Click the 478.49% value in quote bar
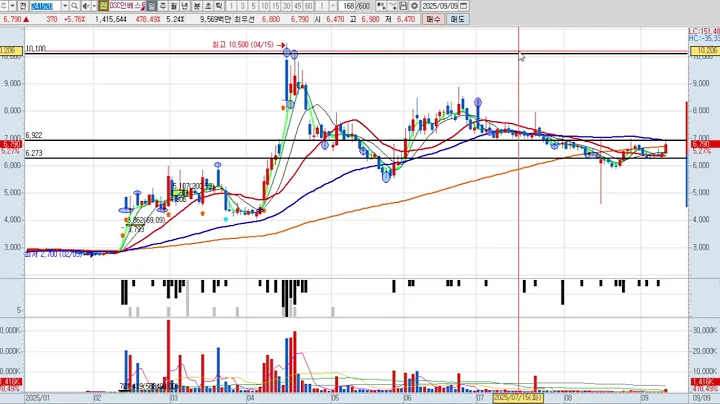The width and height of the screenshot is (720, 404). 147,19
